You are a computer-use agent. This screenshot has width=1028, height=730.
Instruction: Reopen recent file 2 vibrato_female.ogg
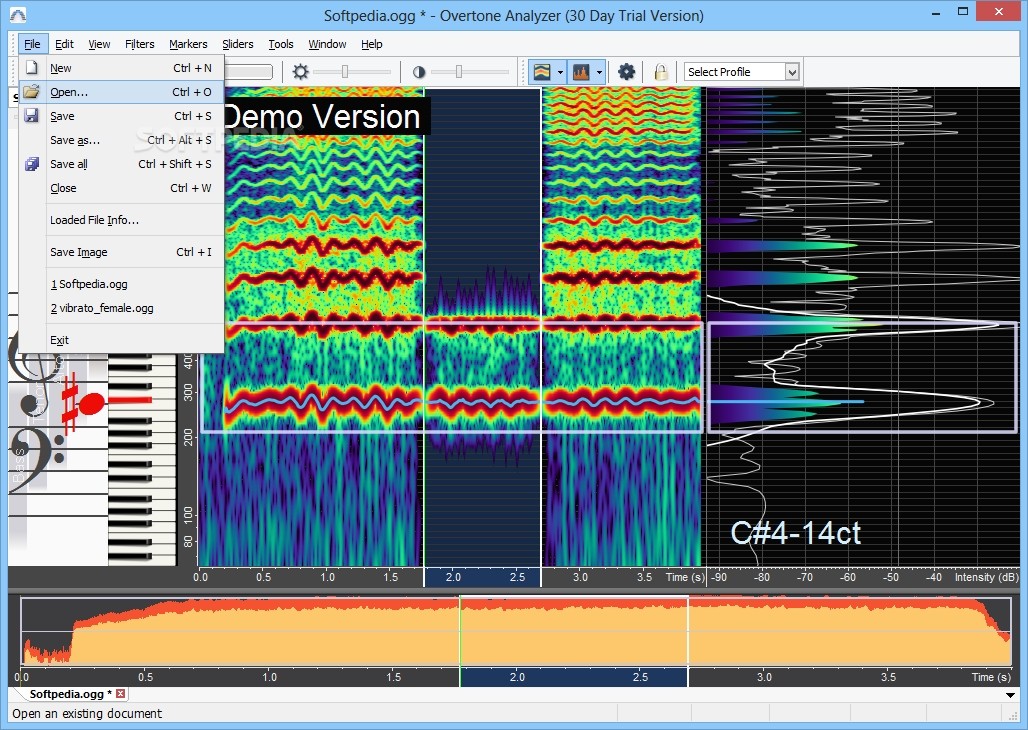pos(122,308)
